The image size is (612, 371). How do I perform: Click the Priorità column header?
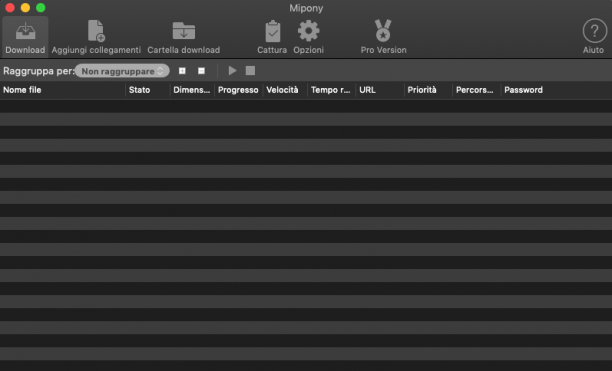(x=428, y=90)
